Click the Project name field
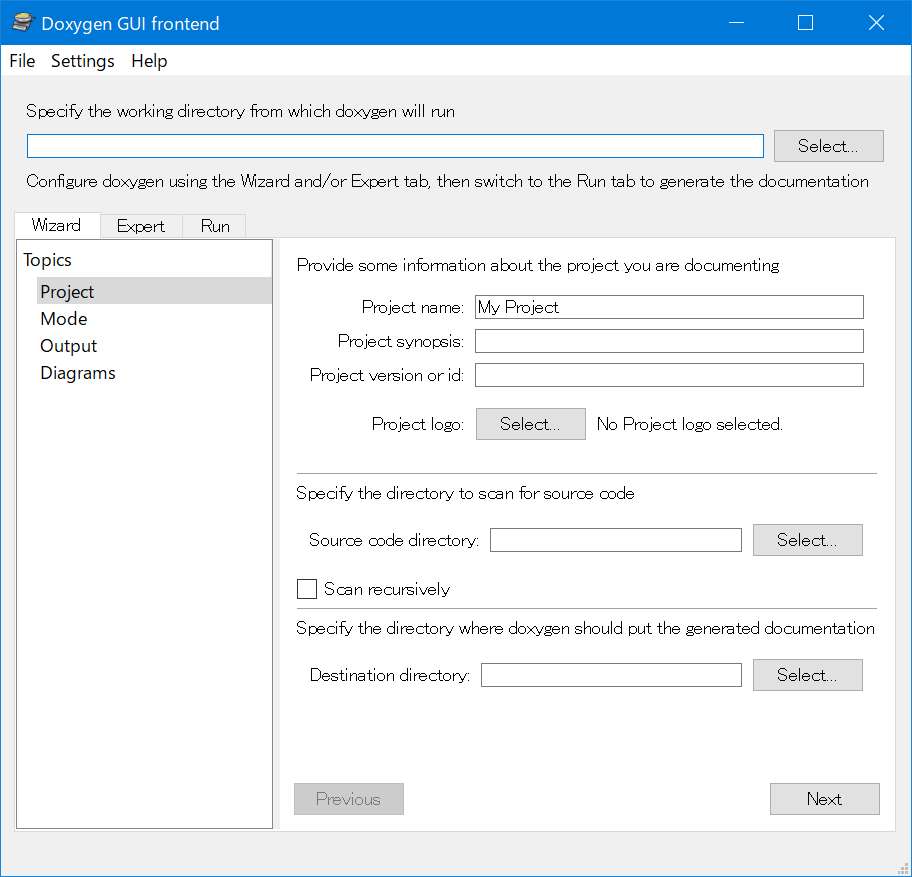The width and height of the screenshot is (912, 877). [669, 307]
